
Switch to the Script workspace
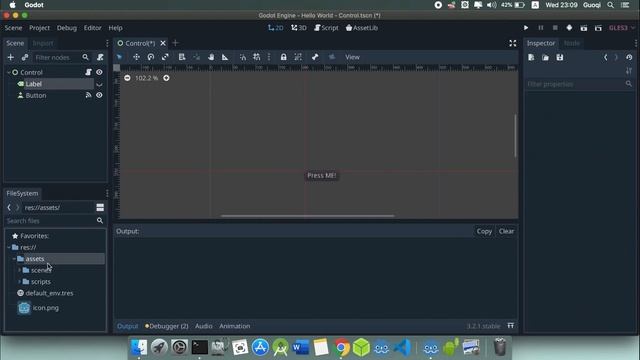(x=326, y=28)
